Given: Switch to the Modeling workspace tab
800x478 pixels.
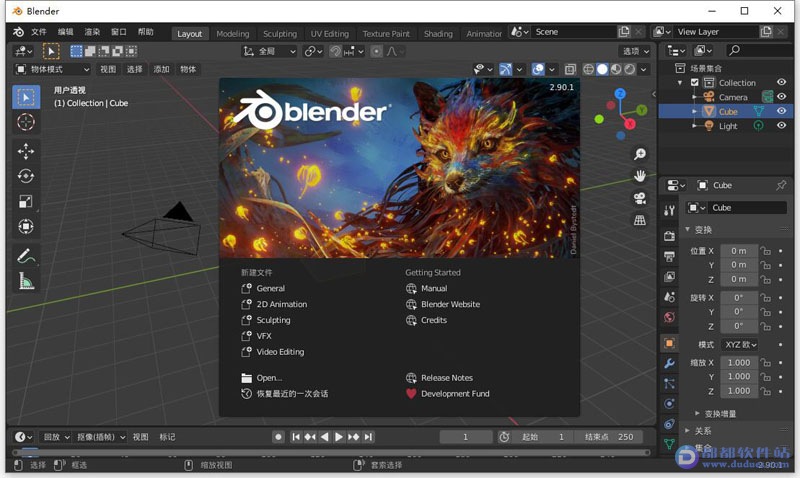Looking at the screenshot, I should (233, 34).
